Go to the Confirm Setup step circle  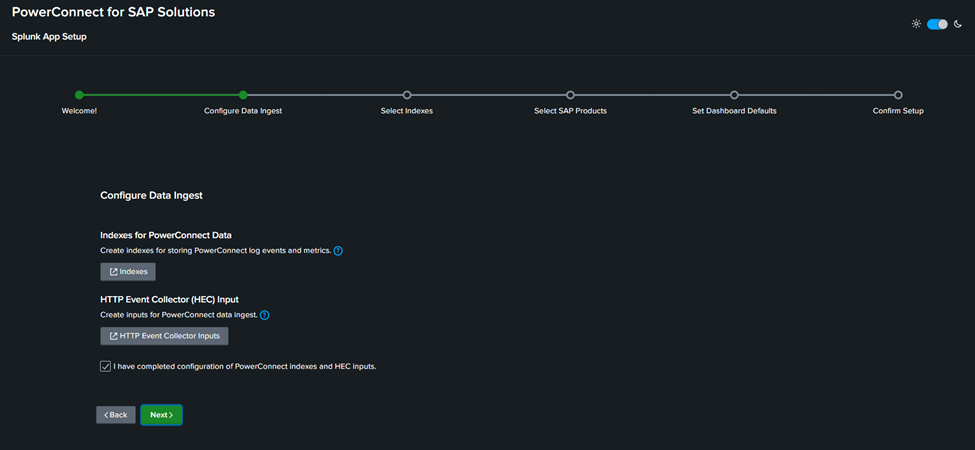(898, 95)
